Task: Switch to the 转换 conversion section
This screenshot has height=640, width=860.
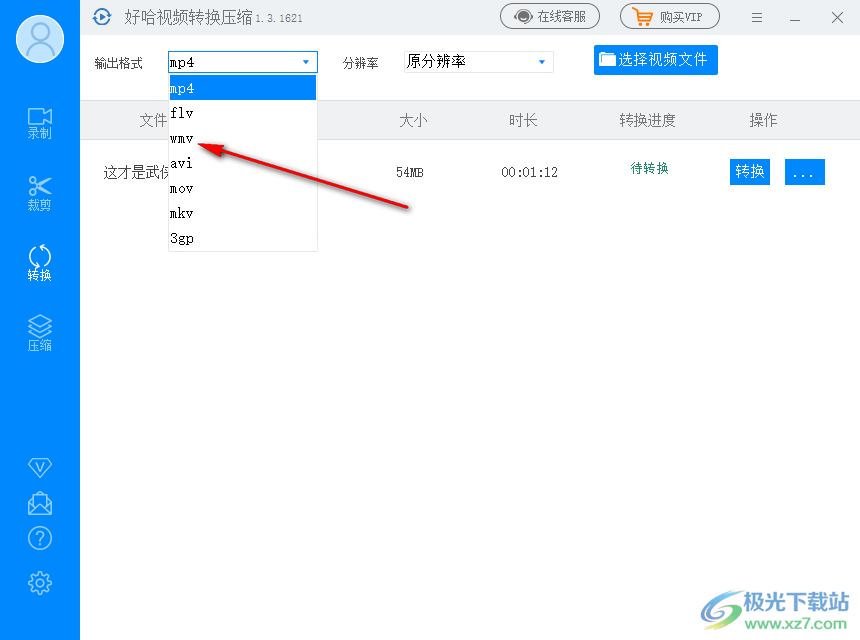Action: [x=39, y=263]
